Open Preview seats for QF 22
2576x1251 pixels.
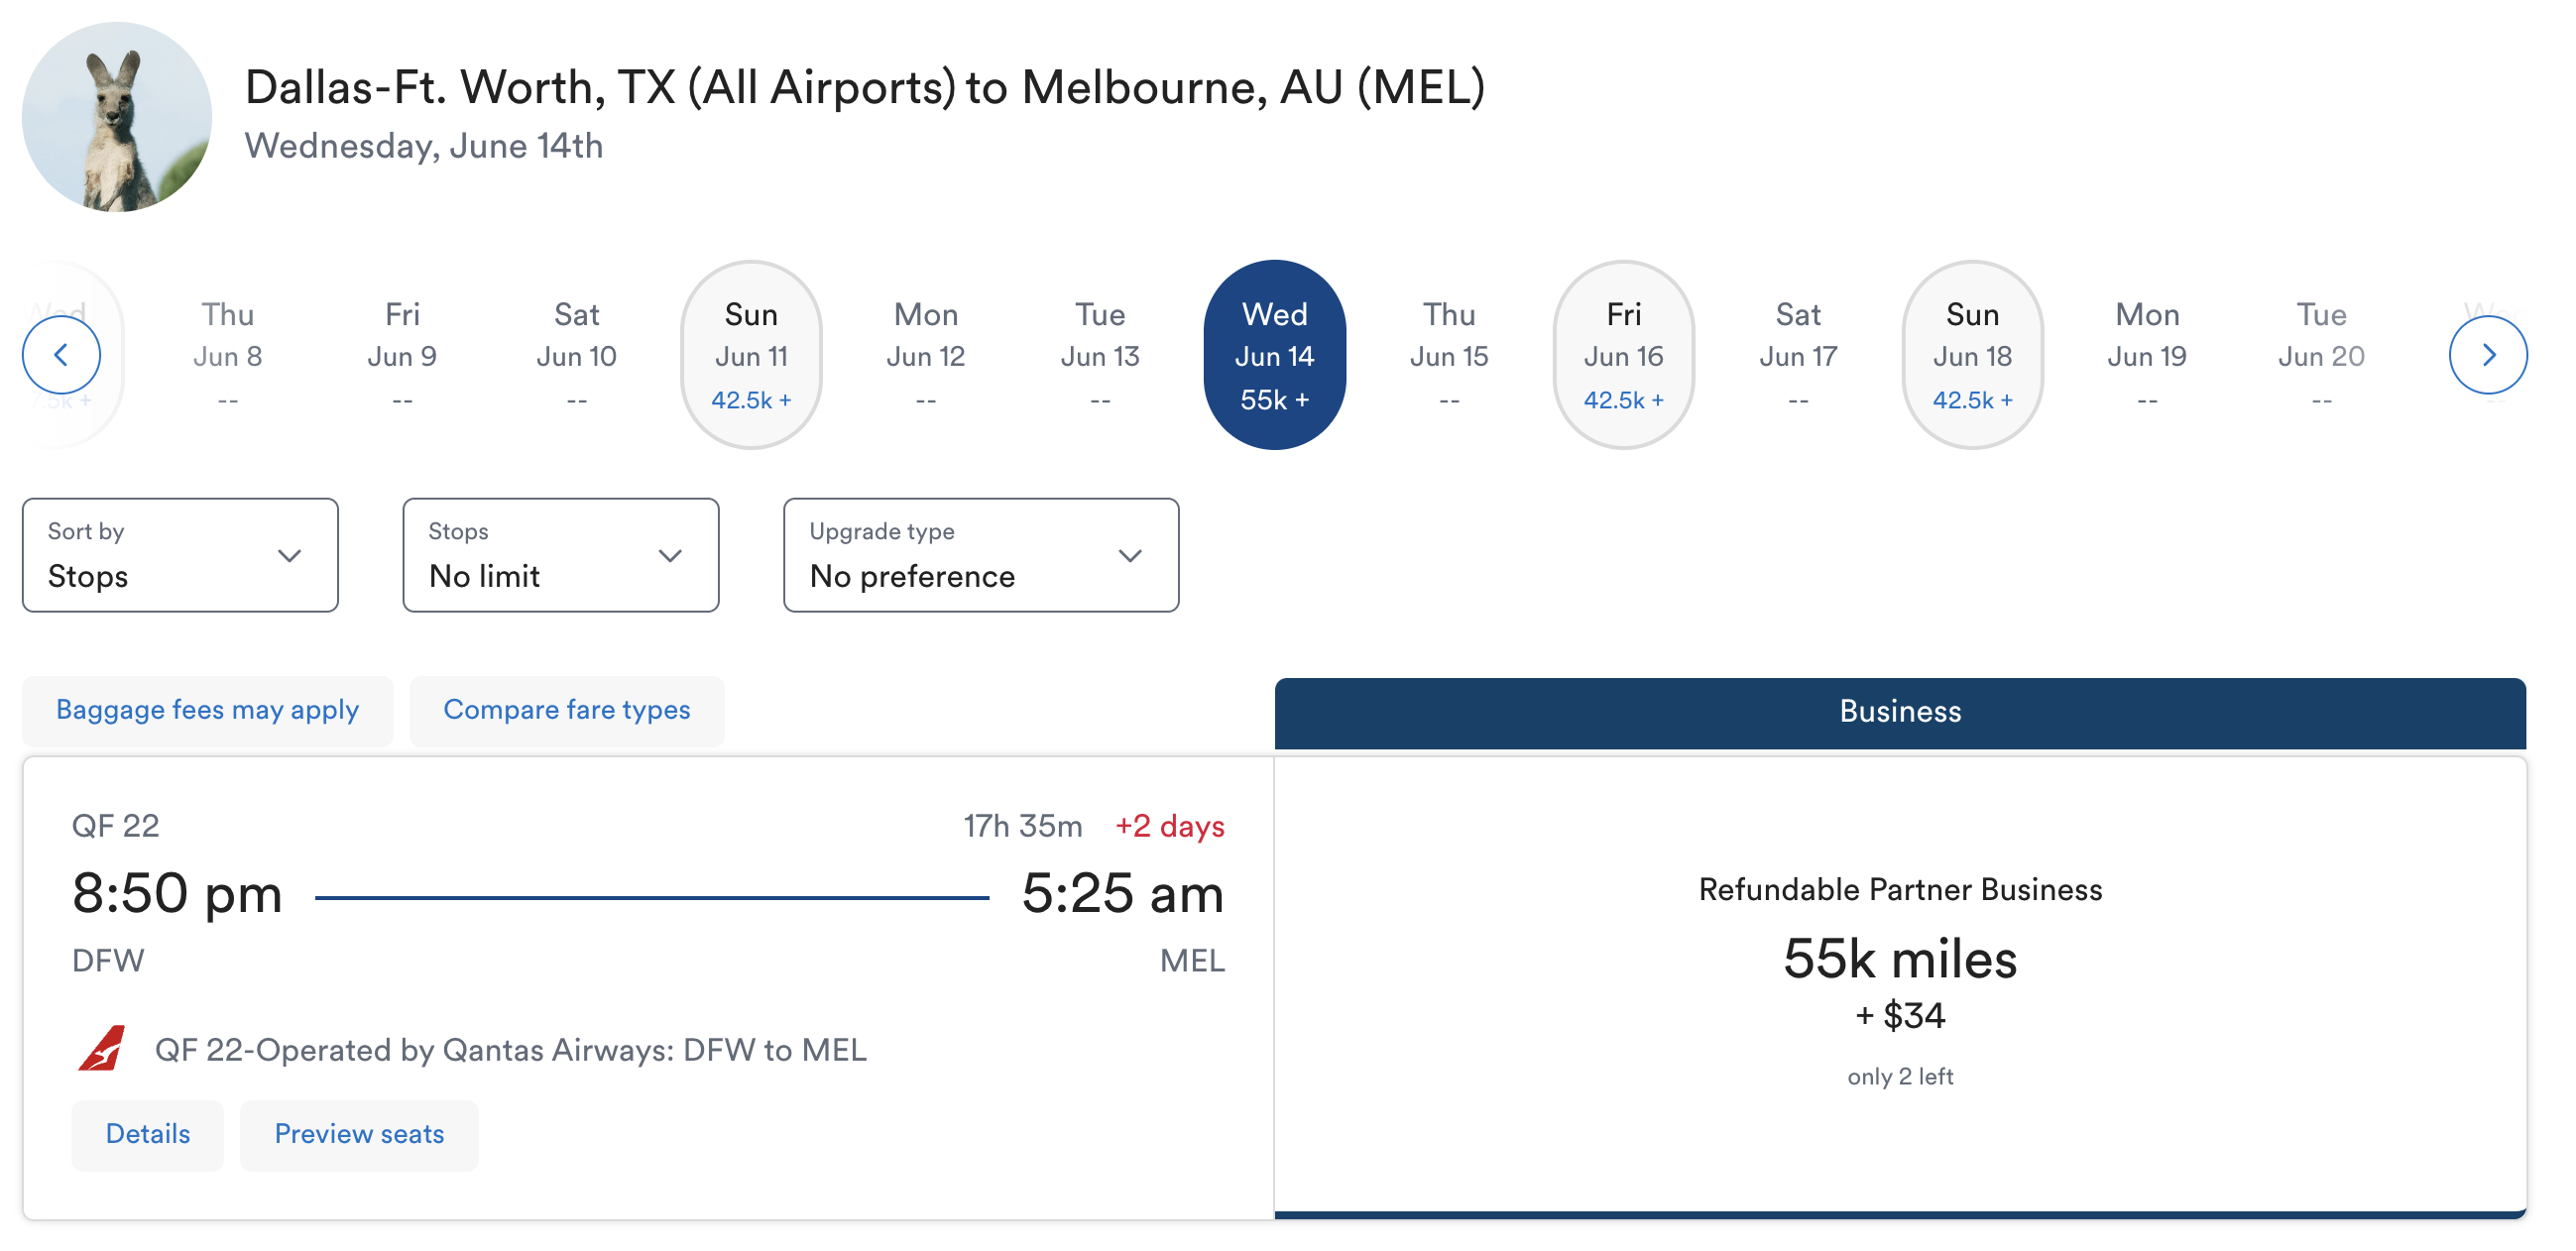coord(359,1134)
